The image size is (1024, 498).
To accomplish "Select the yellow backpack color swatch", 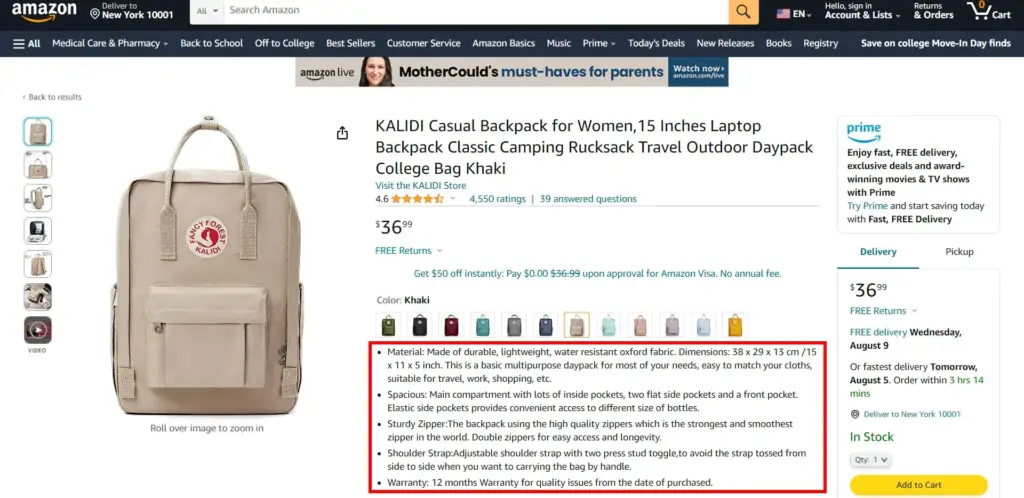I will pos(735,325).
